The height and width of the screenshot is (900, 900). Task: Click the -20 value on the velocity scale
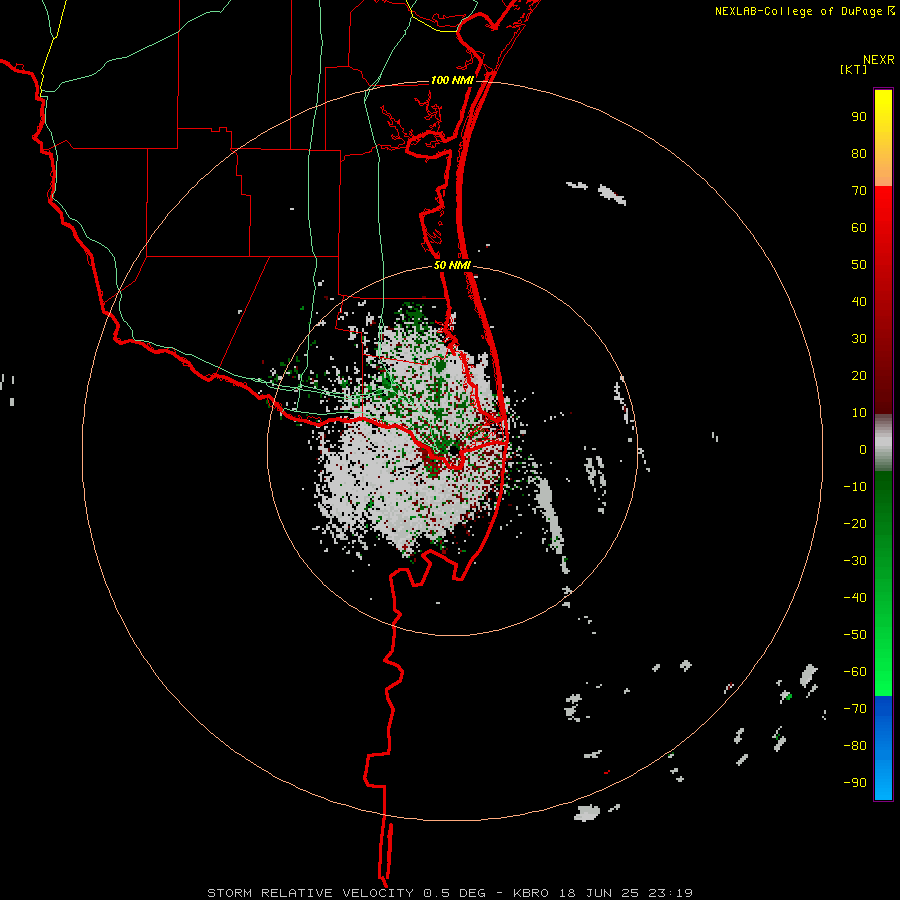pos(855,523)
